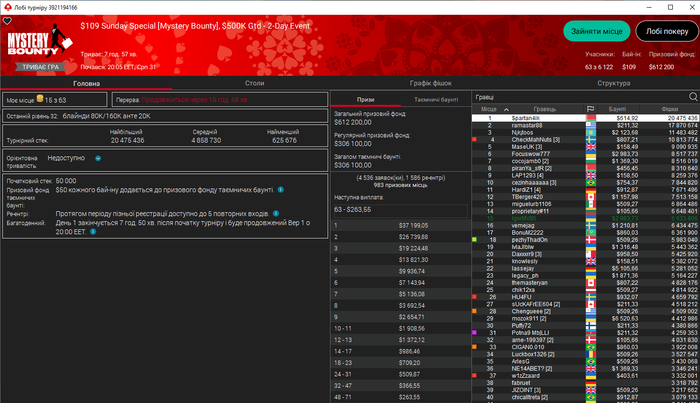
Task: Click the Brazil flag beside cezinhaaaaaa
Action: [x=591, y=183]
